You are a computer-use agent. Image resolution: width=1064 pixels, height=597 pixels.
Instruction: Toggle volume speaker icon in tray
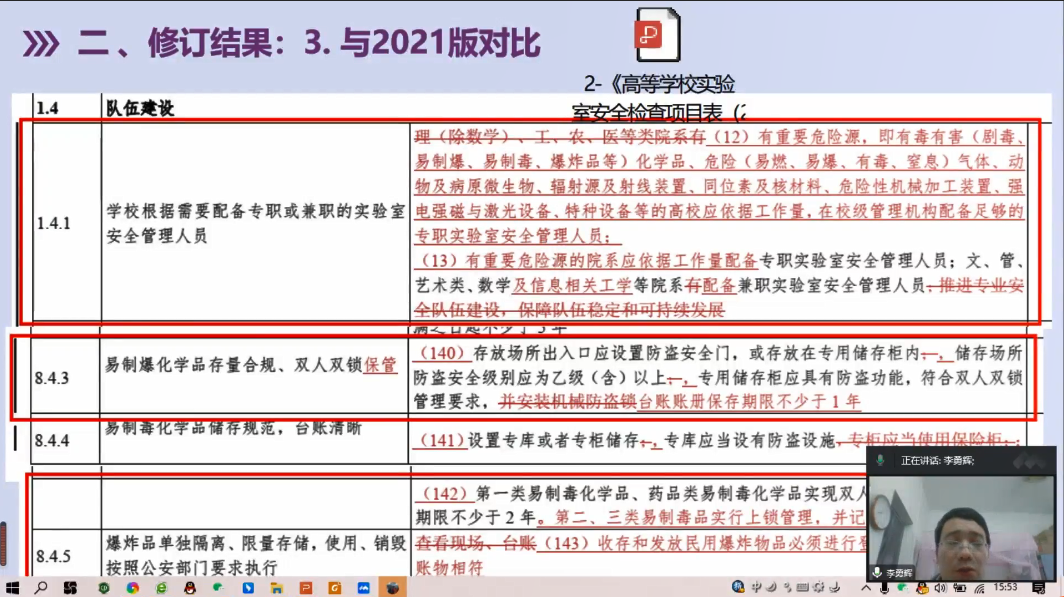(941, 588)
